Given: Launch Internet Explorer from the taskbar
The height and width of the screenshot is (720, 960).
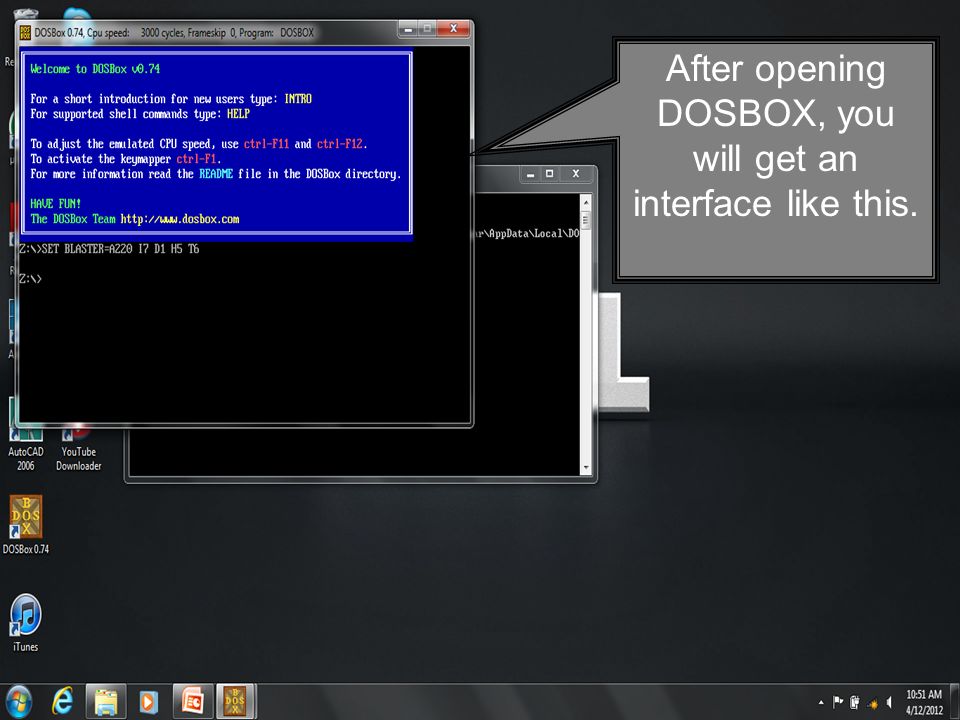Looking at the screenshot, I should pyautogui.click(x=62, y=702).
